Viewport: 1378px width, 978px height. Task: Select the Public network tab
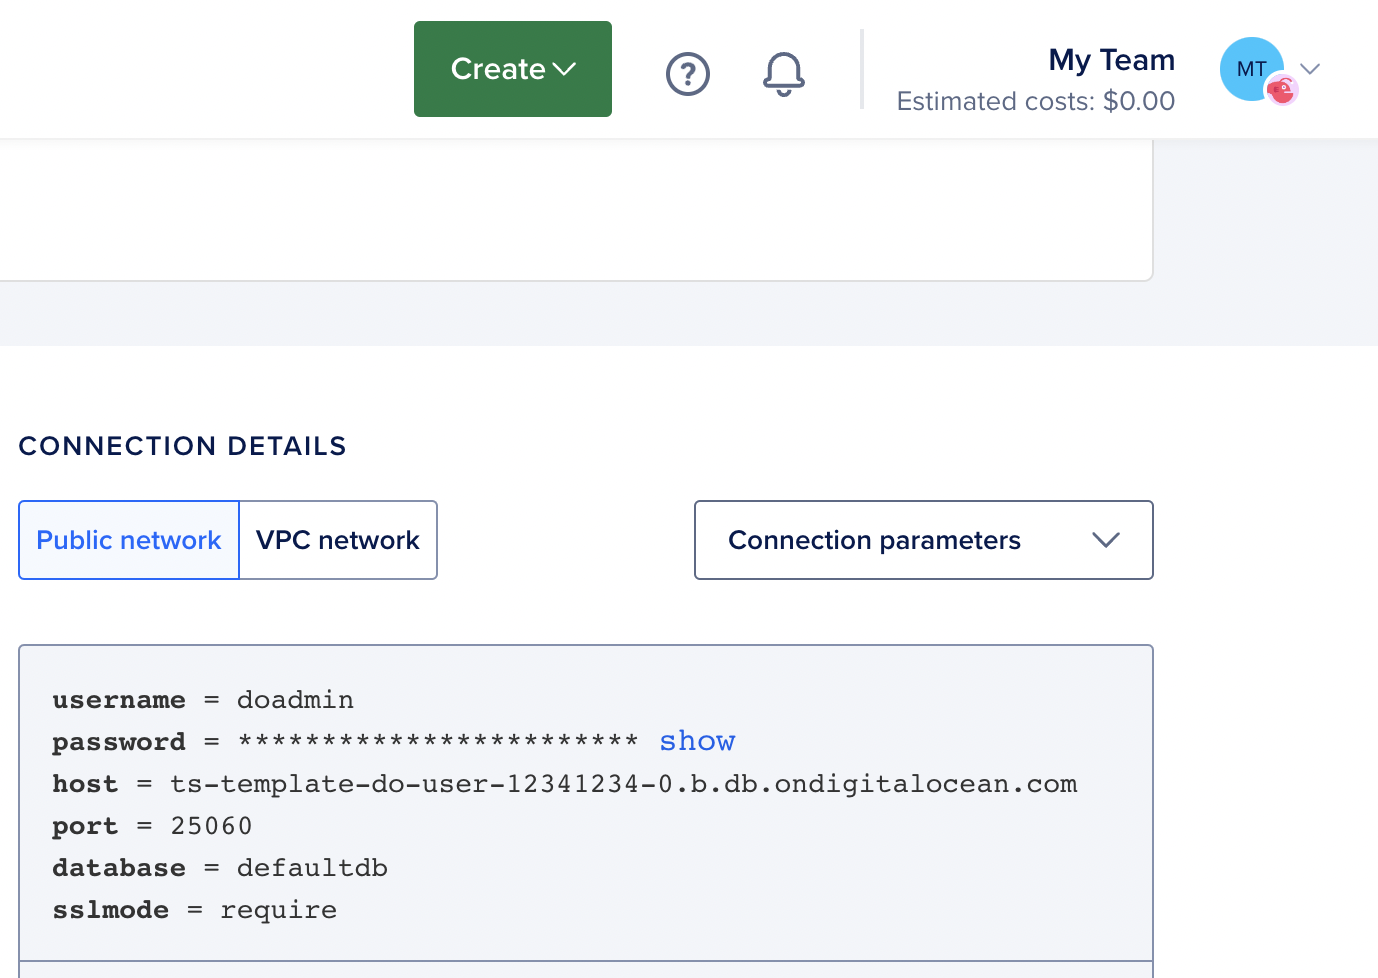pyautogui.click(x=129, y=540)
